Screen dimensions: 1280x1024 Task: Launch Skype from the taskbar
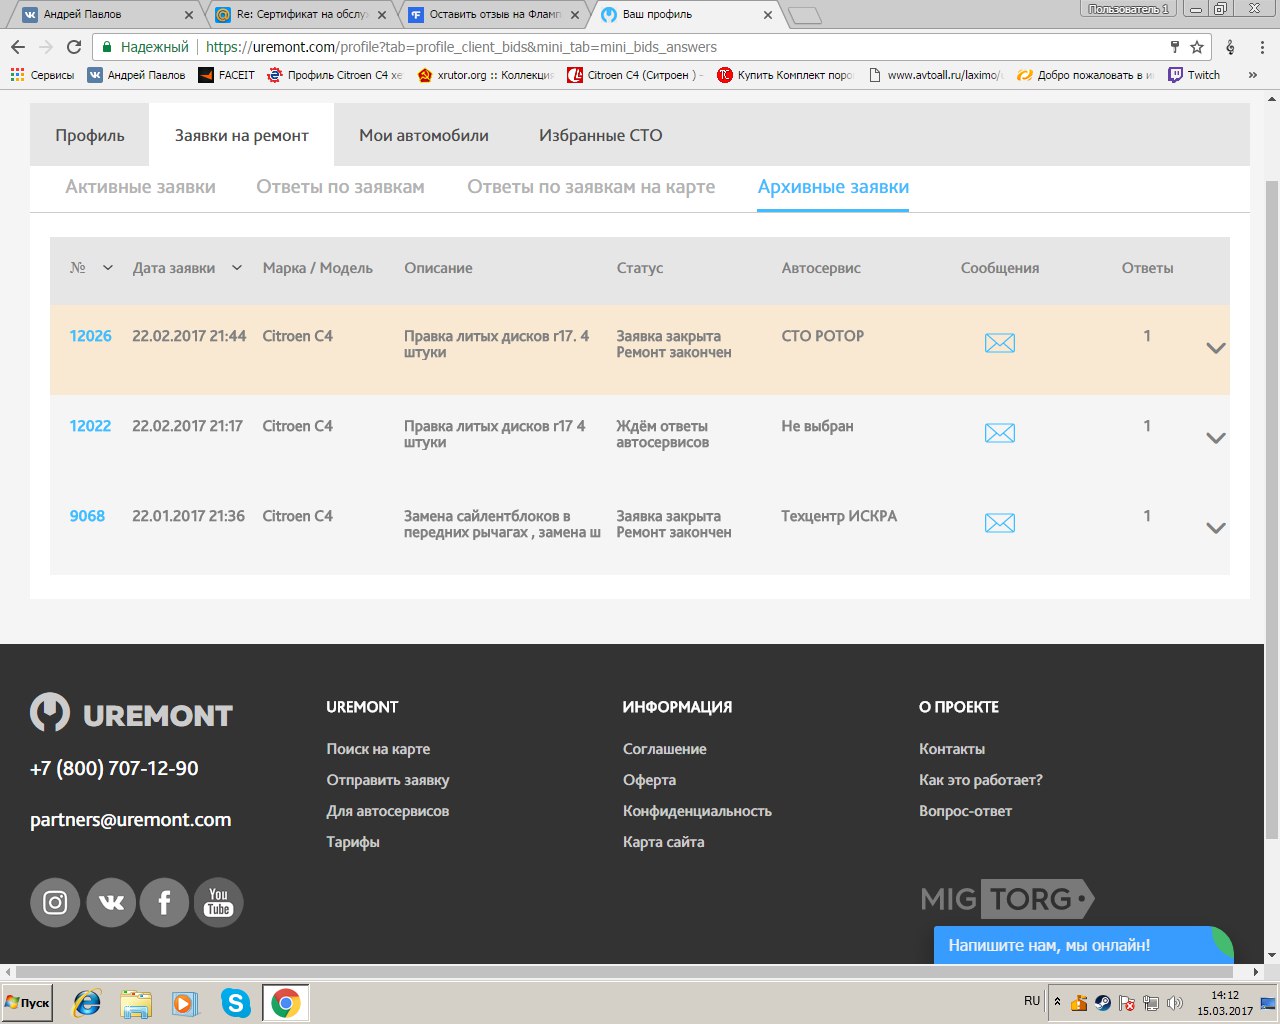tap(236, 1002)
